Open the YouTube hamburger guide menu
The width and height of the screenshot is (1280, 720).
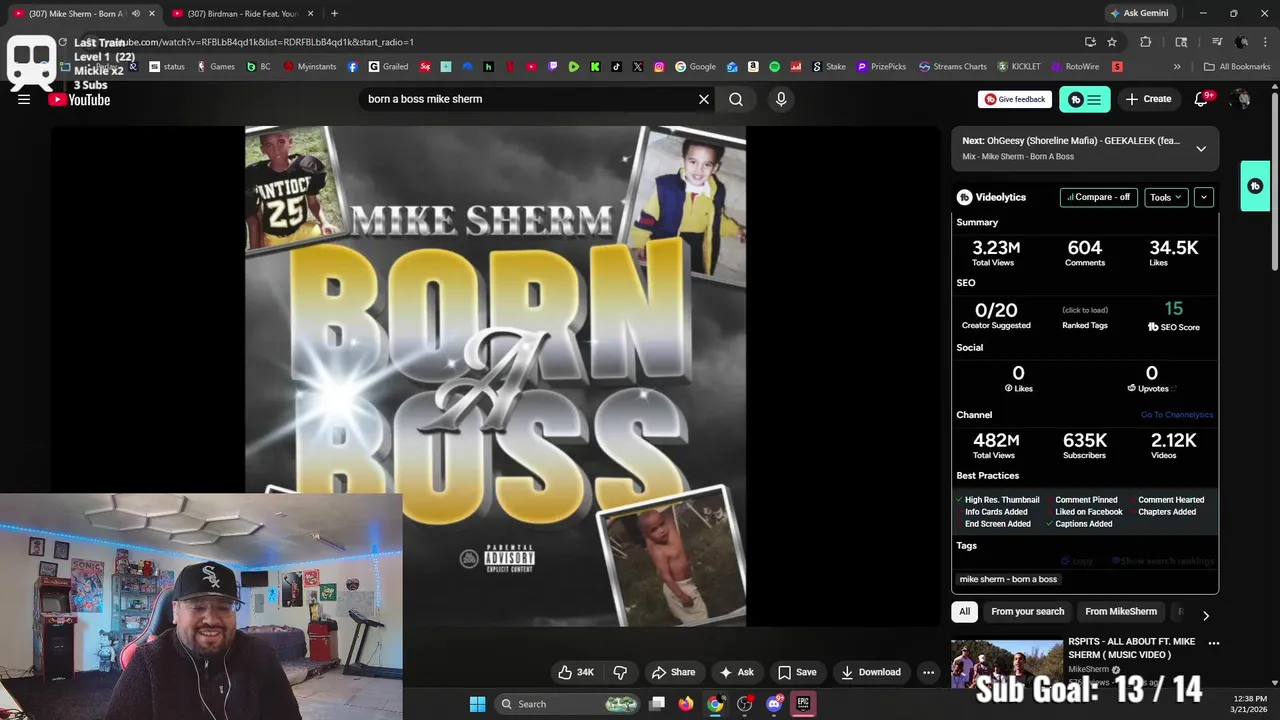click(24, 99)
